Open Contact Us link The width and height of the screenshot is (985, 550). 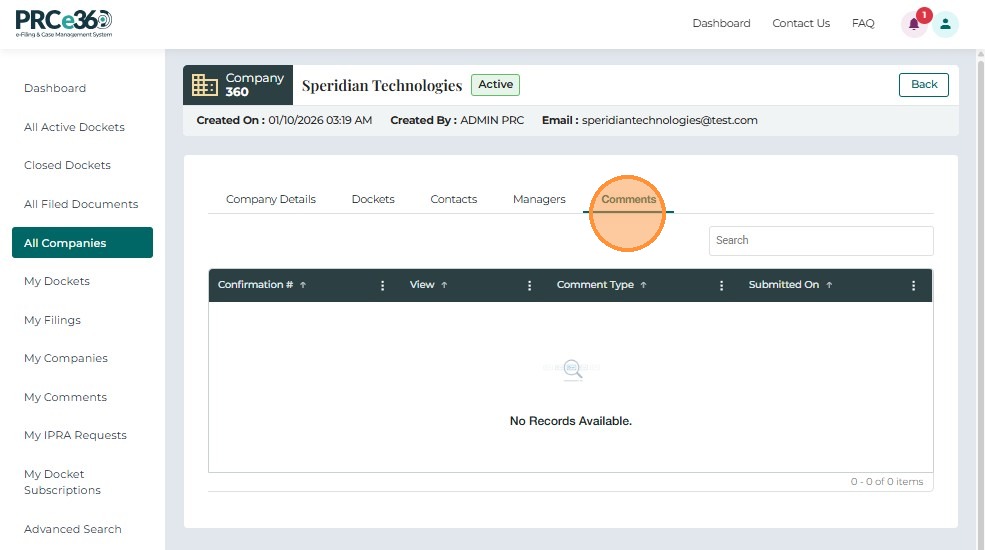pos(801,23)
